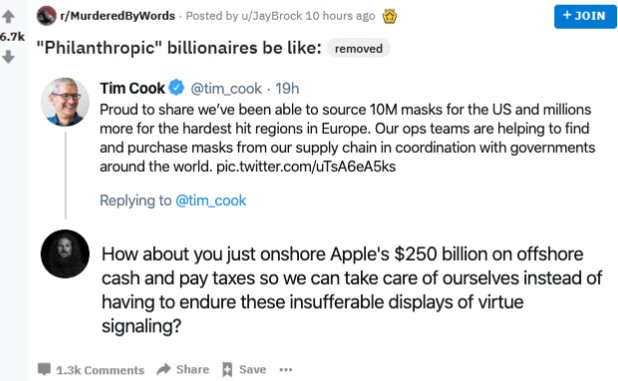The width and height of the screenshot is (618, 381).
Task: Click the Save bookmark icon
Action: (x=227, y=370)
